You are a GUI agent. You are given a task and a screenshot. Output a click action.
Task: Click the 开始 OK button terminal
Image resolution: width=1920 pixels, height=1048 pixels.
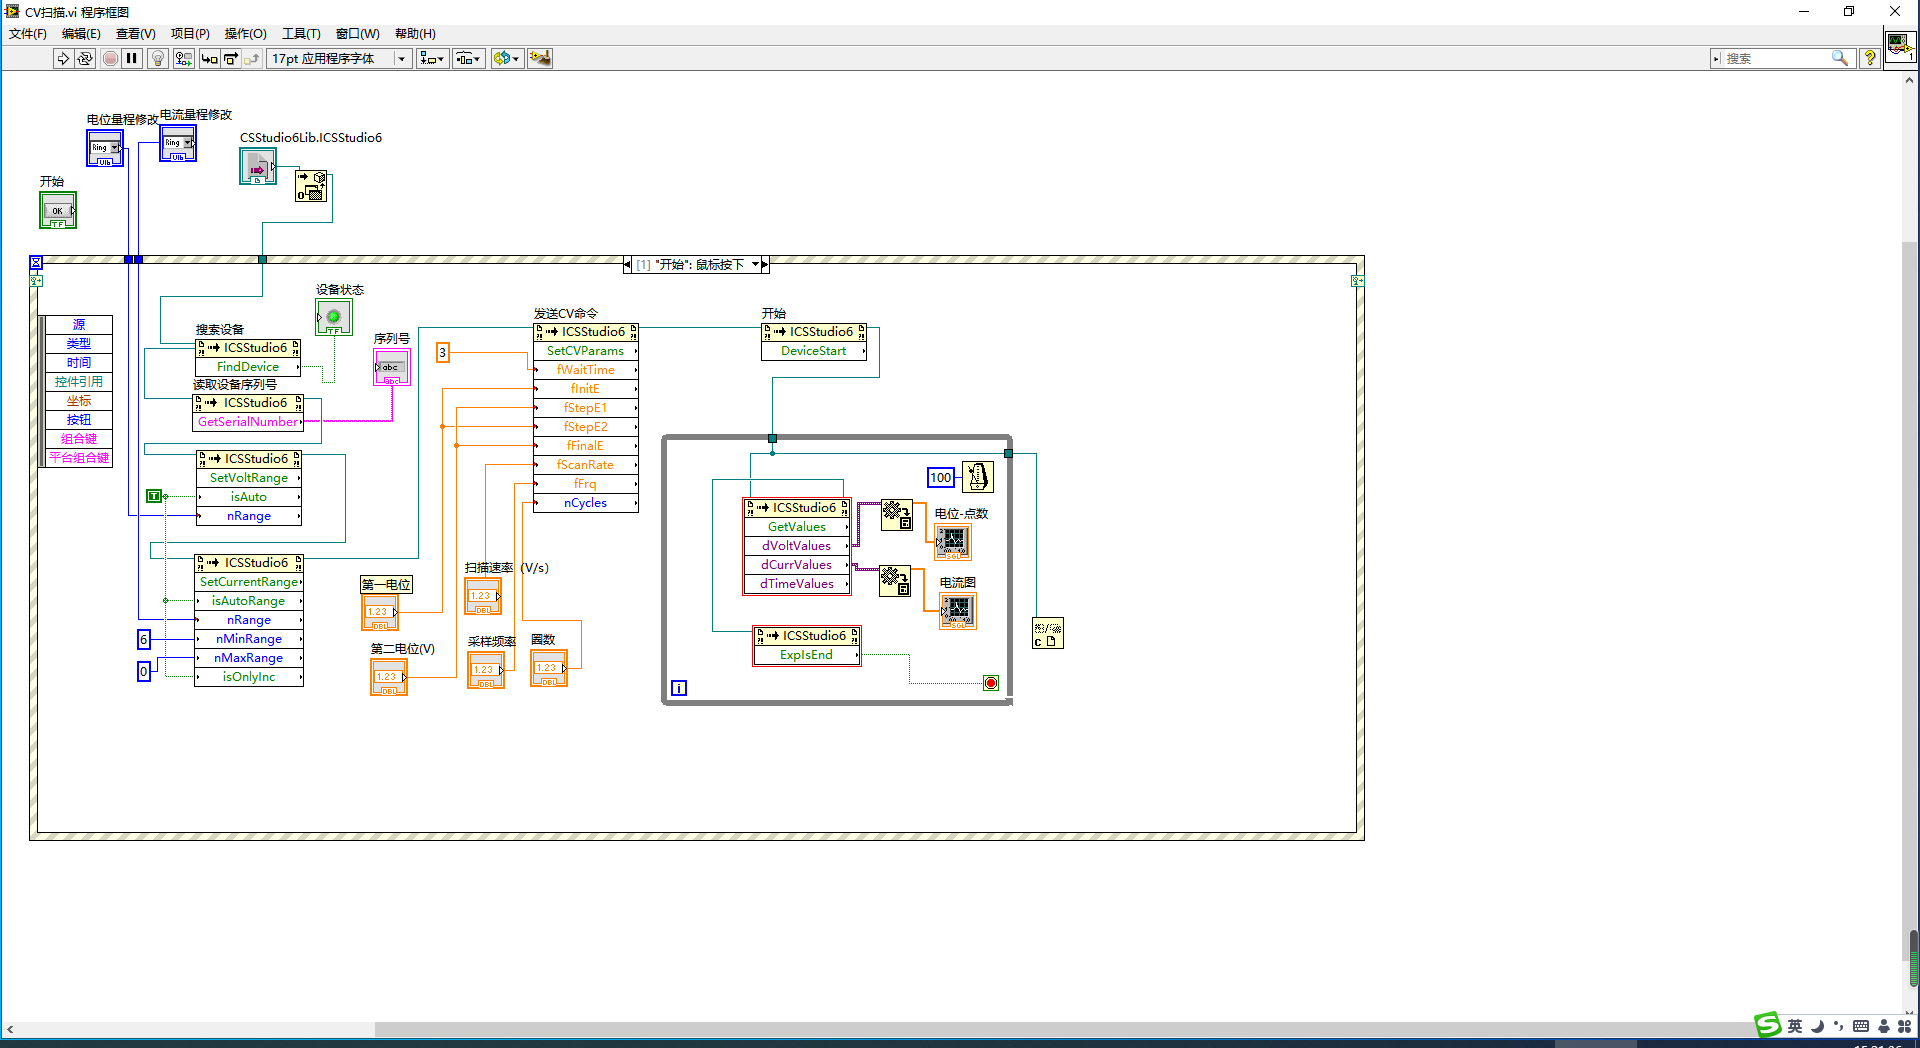point(58,211)
